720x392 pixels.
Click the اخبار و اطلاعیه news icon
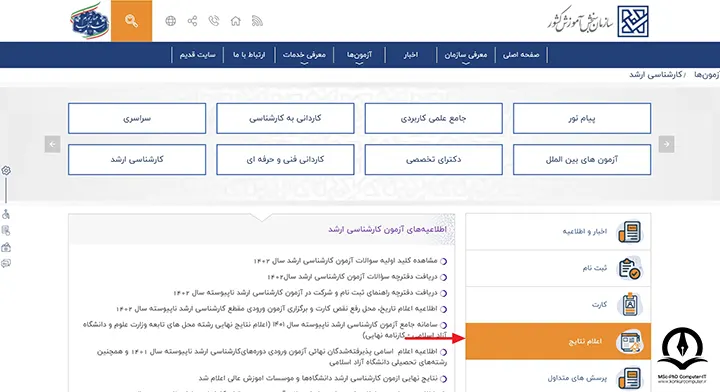[x=630, y=232]
